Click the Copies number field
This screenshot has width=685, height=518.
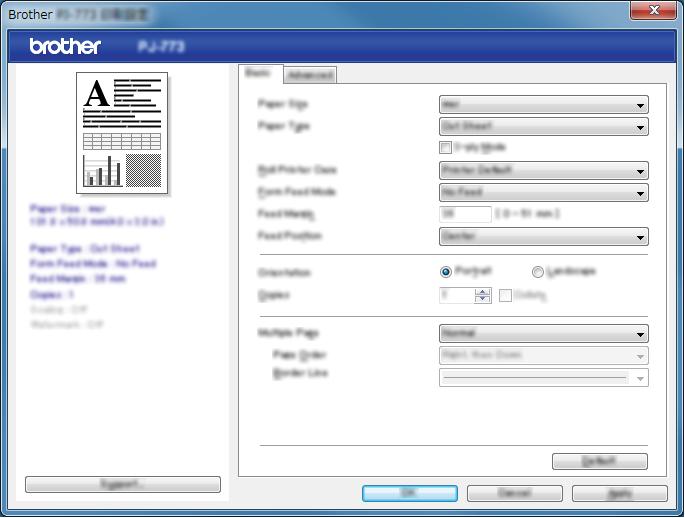[457, 295]
